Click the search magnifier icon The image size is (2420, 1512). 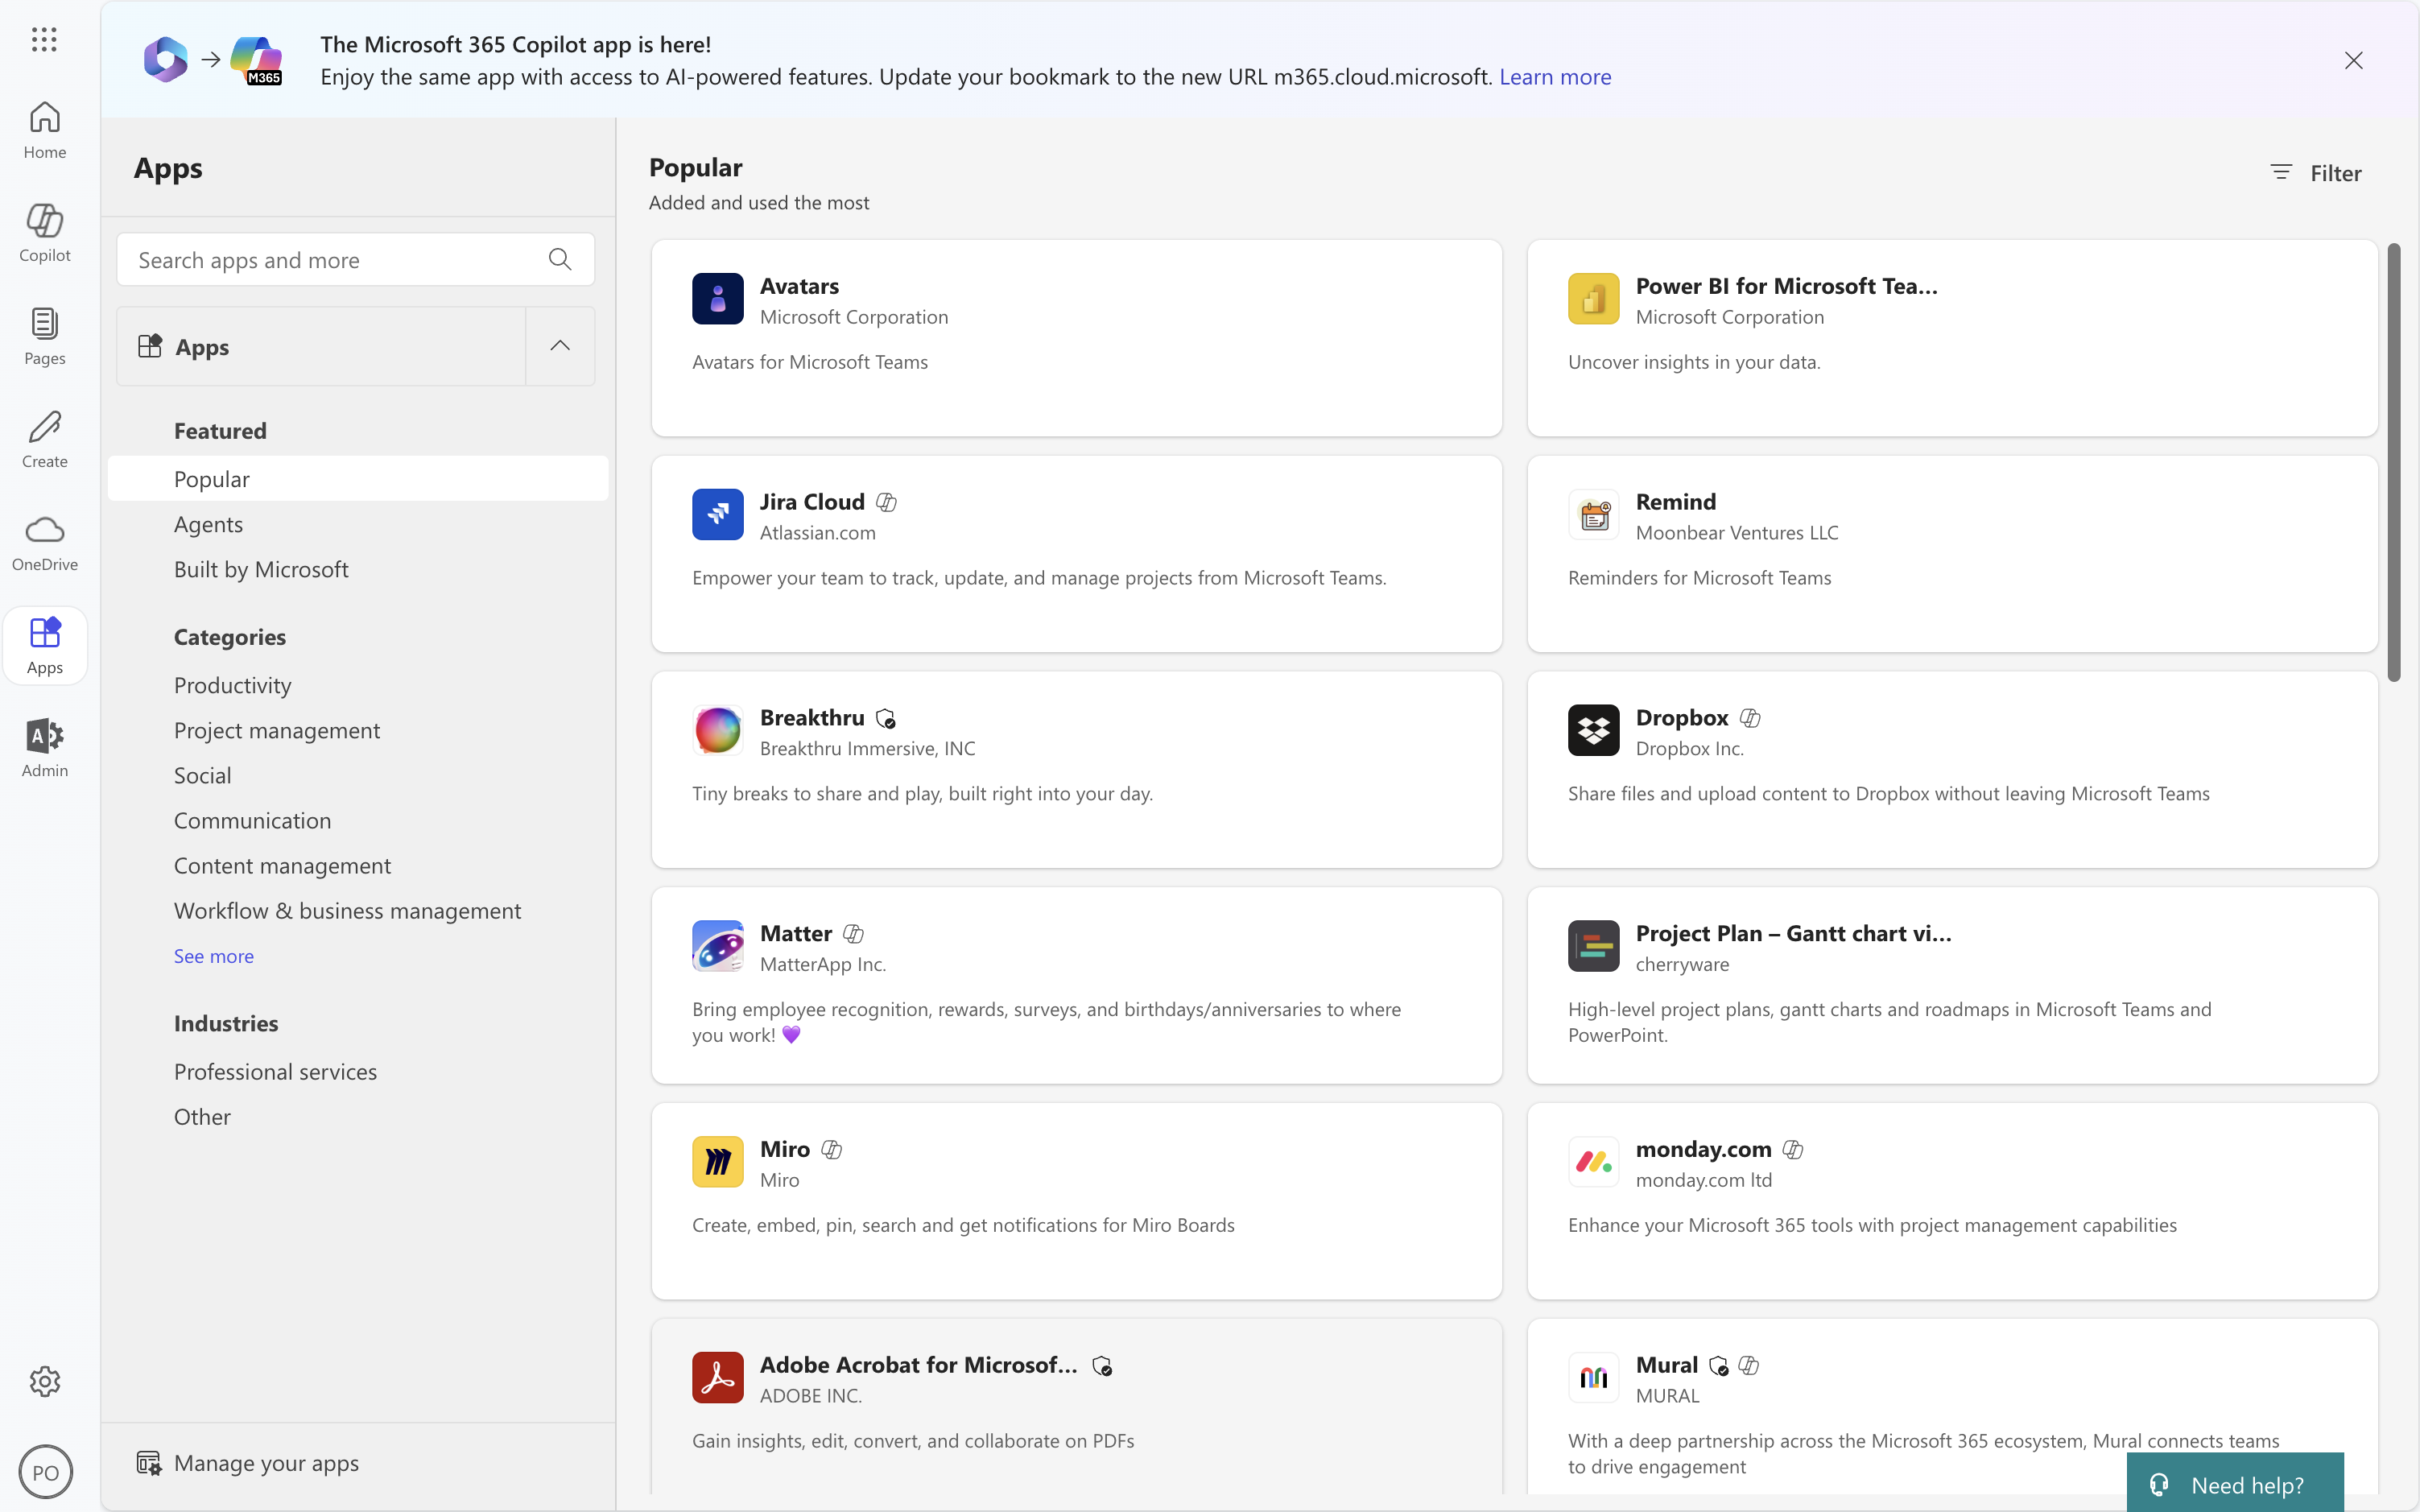tap(560, 260)
